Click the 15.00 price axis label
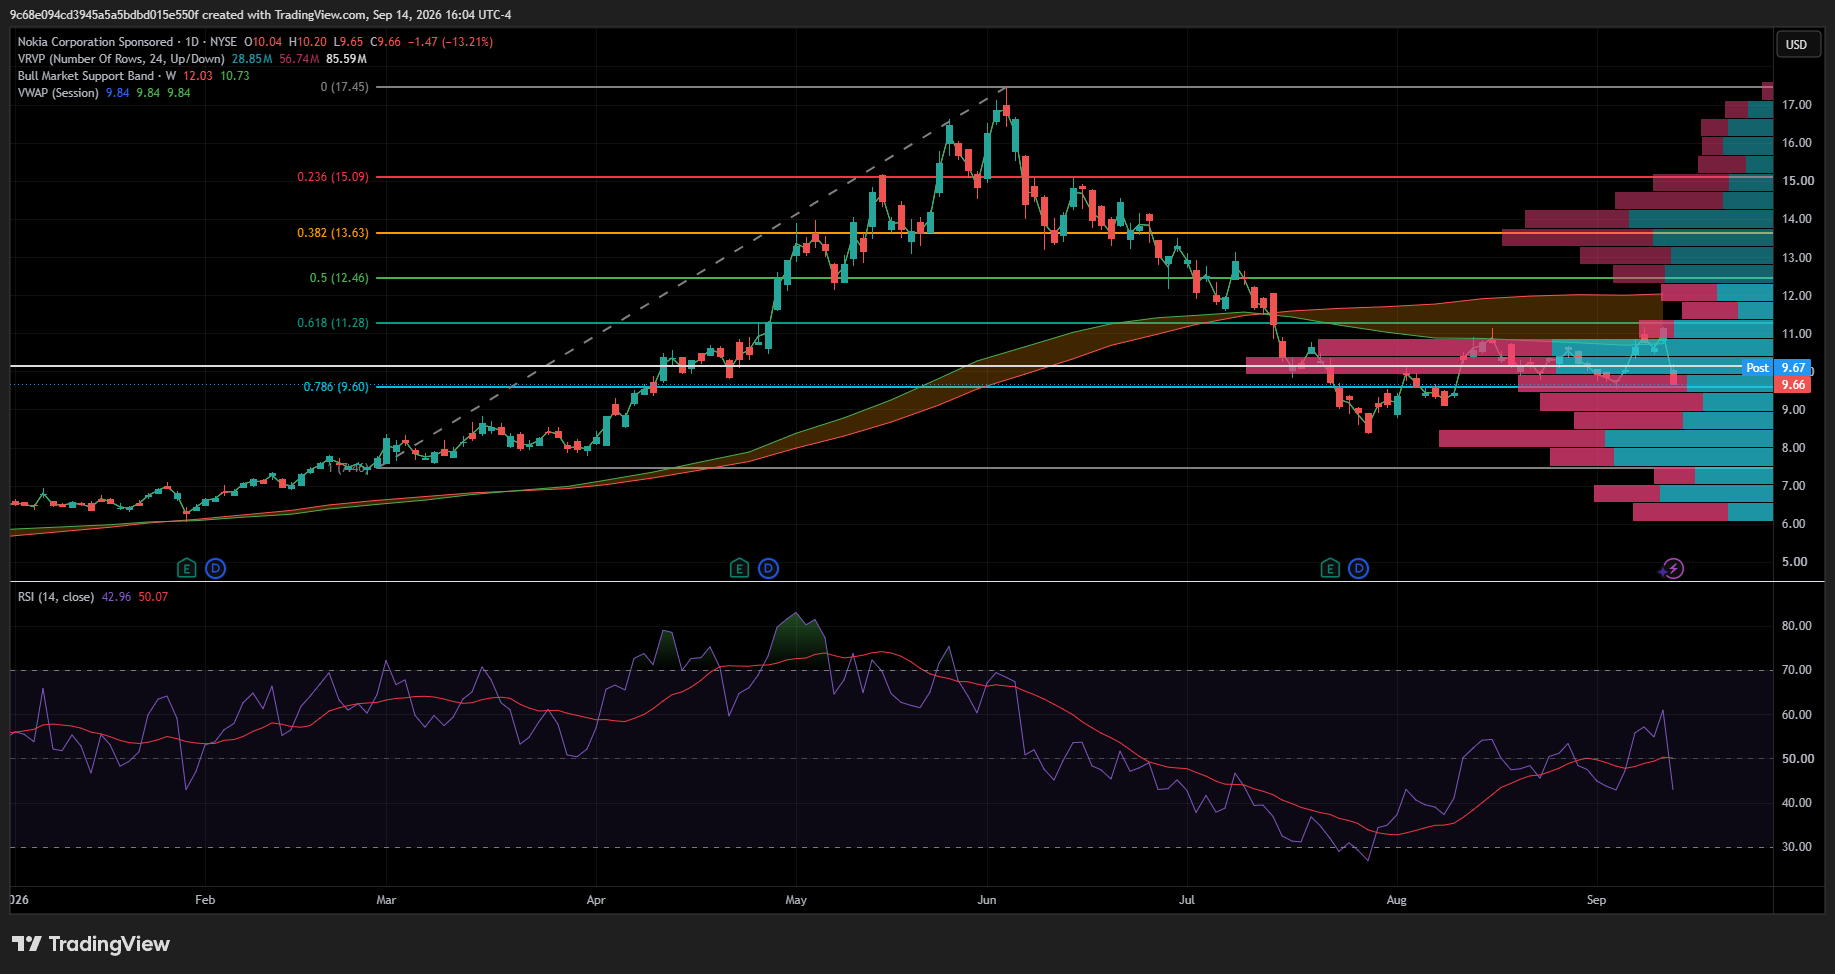 [x=1796, y=181]
